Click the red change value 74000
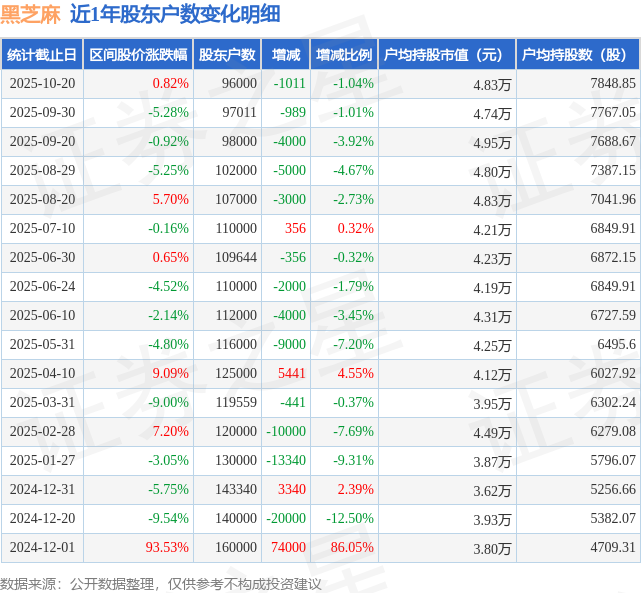The image size is (641, 593). tap(289, 548)
